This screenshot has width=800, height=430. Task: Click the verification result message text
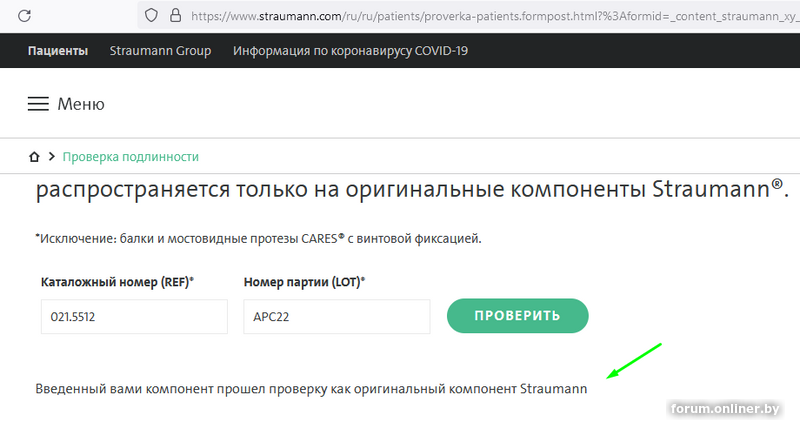[311, 387]
